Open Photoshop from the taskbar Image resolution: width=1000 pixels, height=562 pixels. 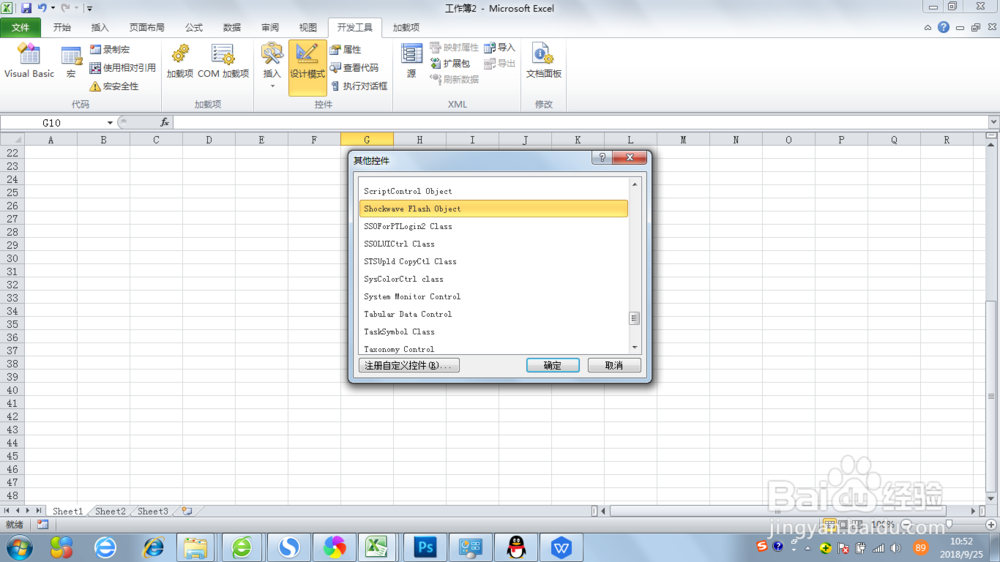coord(425,547)
